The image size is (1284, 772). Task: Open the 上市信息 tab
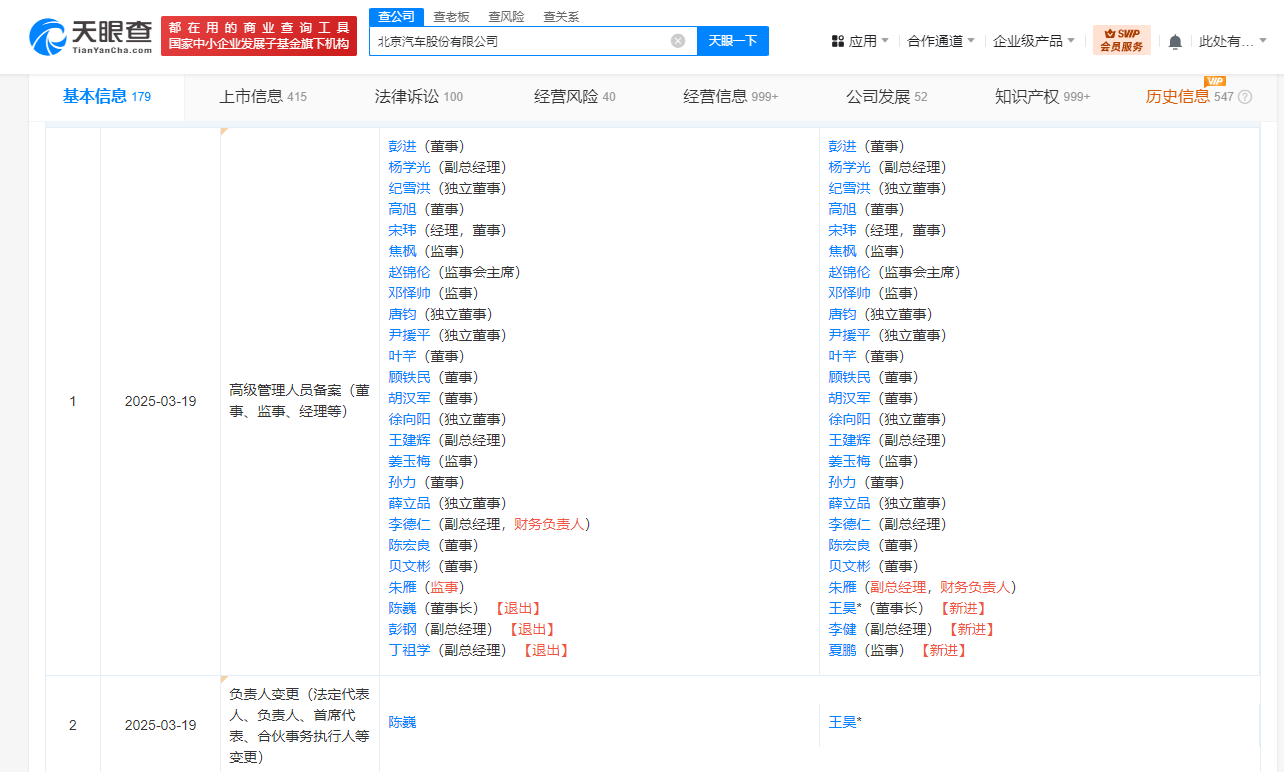(263, 97)
